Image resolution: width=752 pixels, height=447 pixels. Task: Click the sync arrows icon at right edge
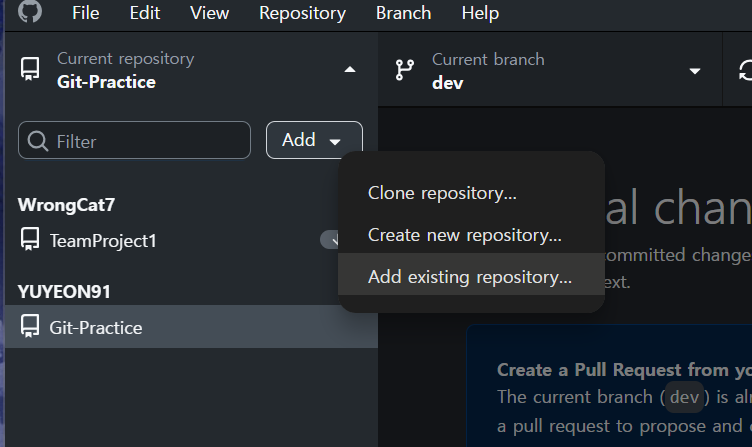(x=745, y=71)
